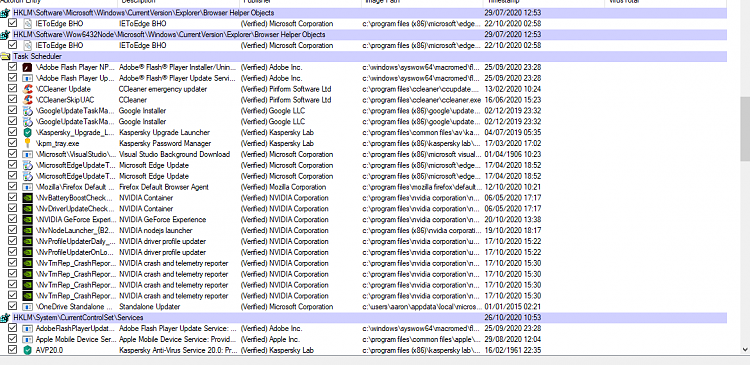The height and width of the screenshot is (365, 750).
Task: Click the Adobe Flash Player Up... task icon
Action: pos(27,78)
